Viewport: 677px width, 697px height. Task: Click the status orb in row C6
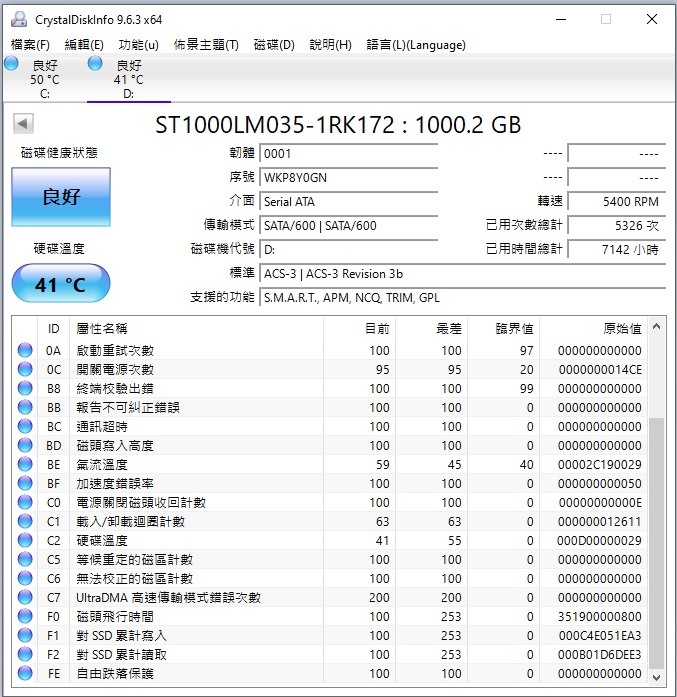click(25, 578)
